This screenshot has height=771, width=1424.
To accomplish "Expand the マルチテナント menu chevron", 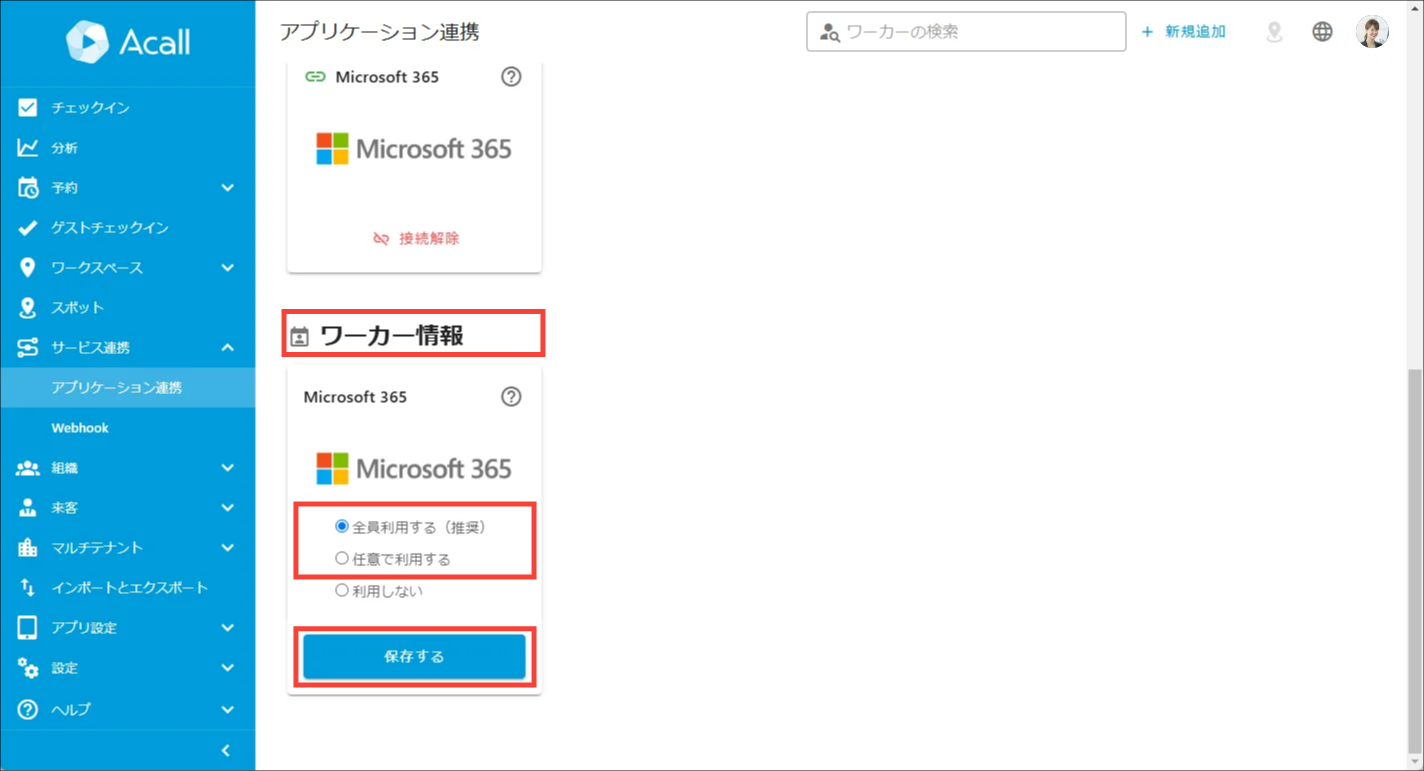I will (228, 547).
